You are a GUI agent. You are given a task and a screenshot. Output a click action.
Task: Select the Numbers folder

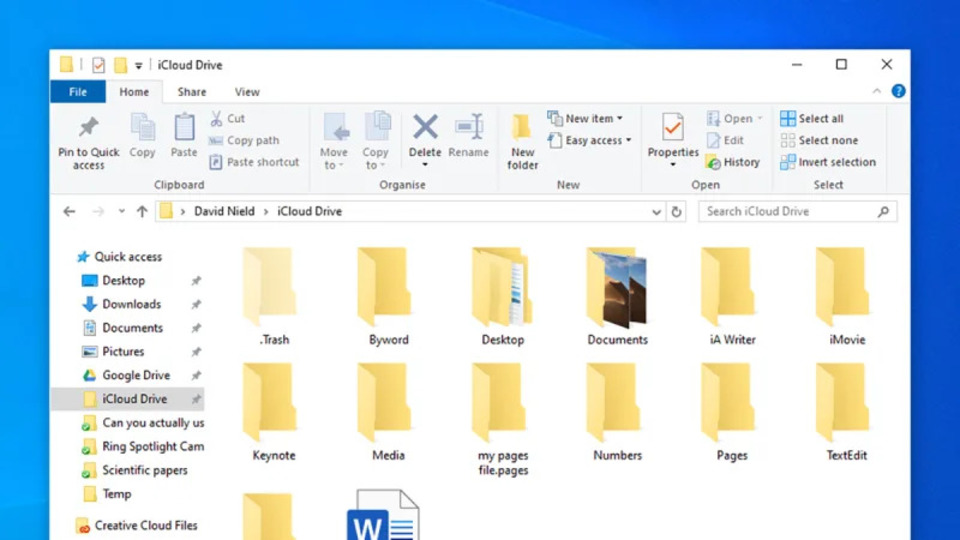(617, 412)
